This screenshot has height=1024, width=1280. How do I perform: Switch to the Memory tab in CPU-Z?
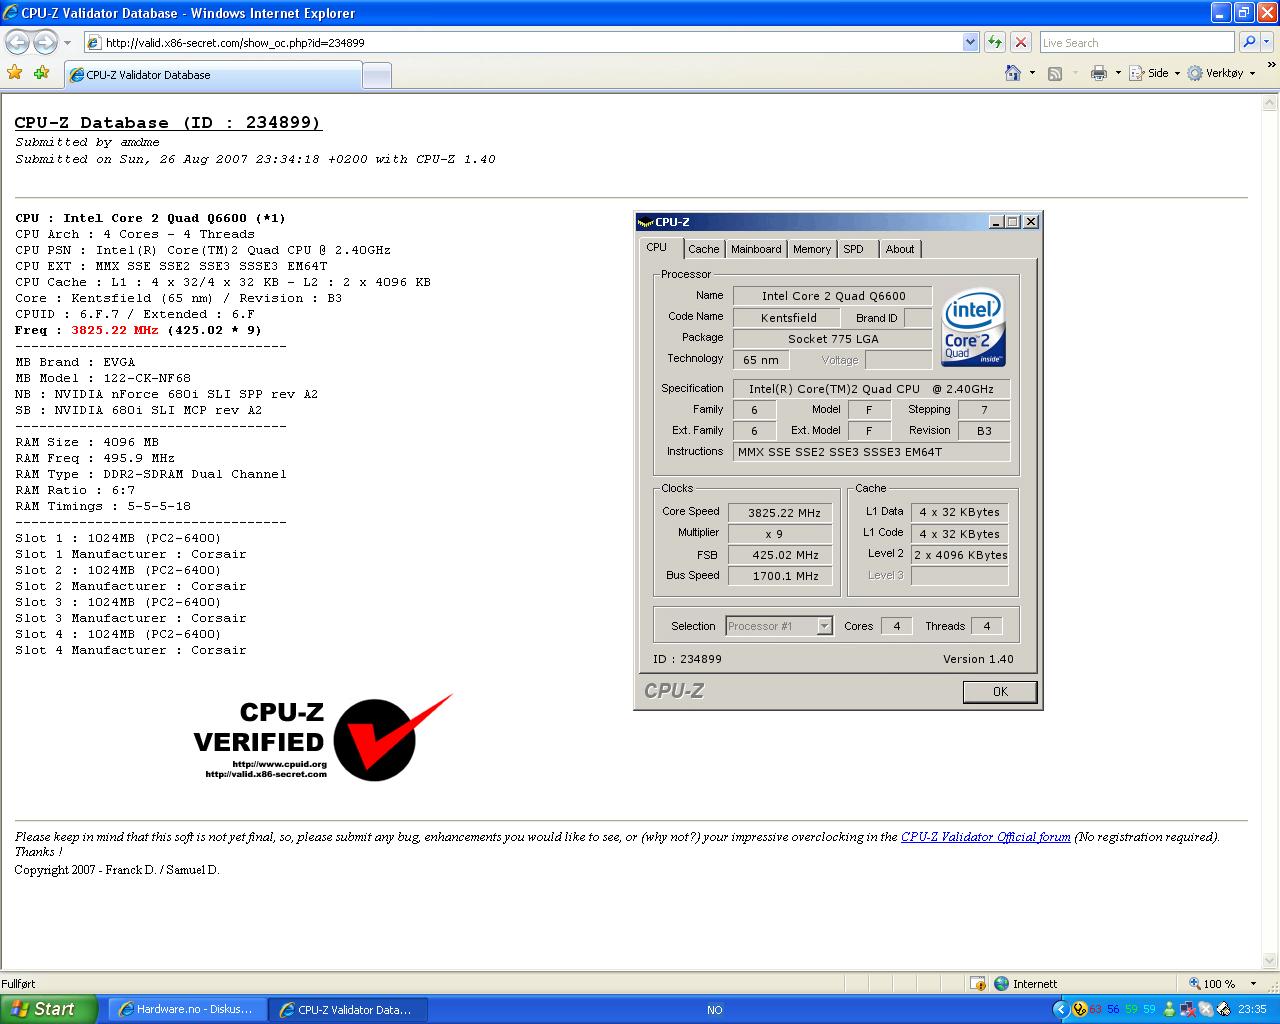(x=812, y=249)
